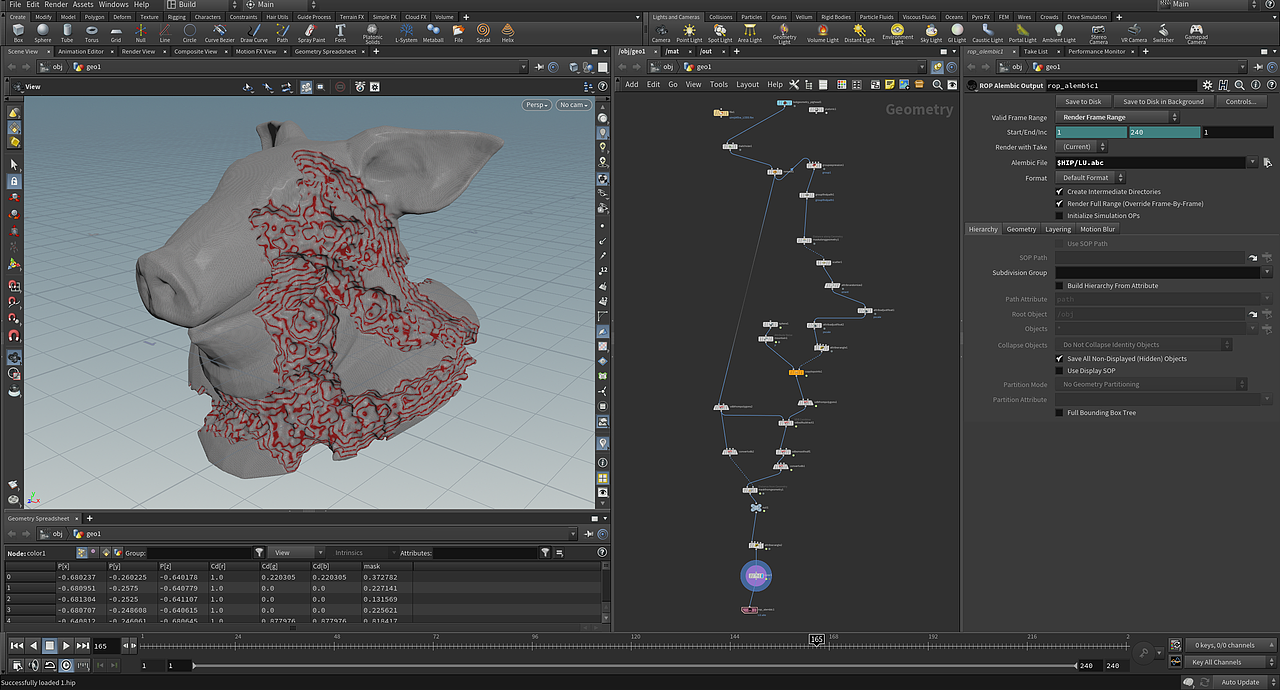Screen dimensions: 1280x690
Task: Enable Initialize Simulation OPs checkbox
Action: (1060, 216)
